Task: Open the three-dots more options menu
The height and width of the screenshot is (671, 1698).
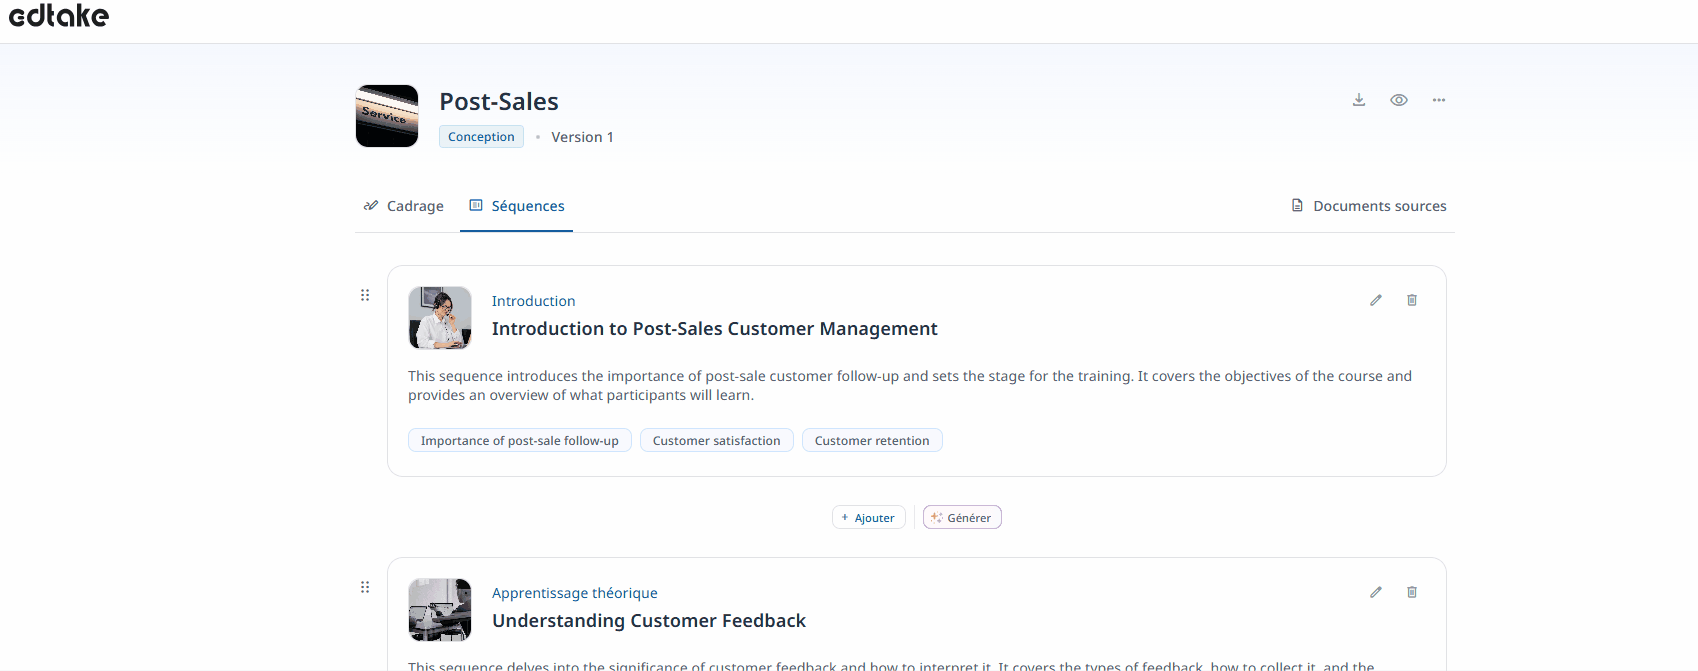Action: (1439, 100)
